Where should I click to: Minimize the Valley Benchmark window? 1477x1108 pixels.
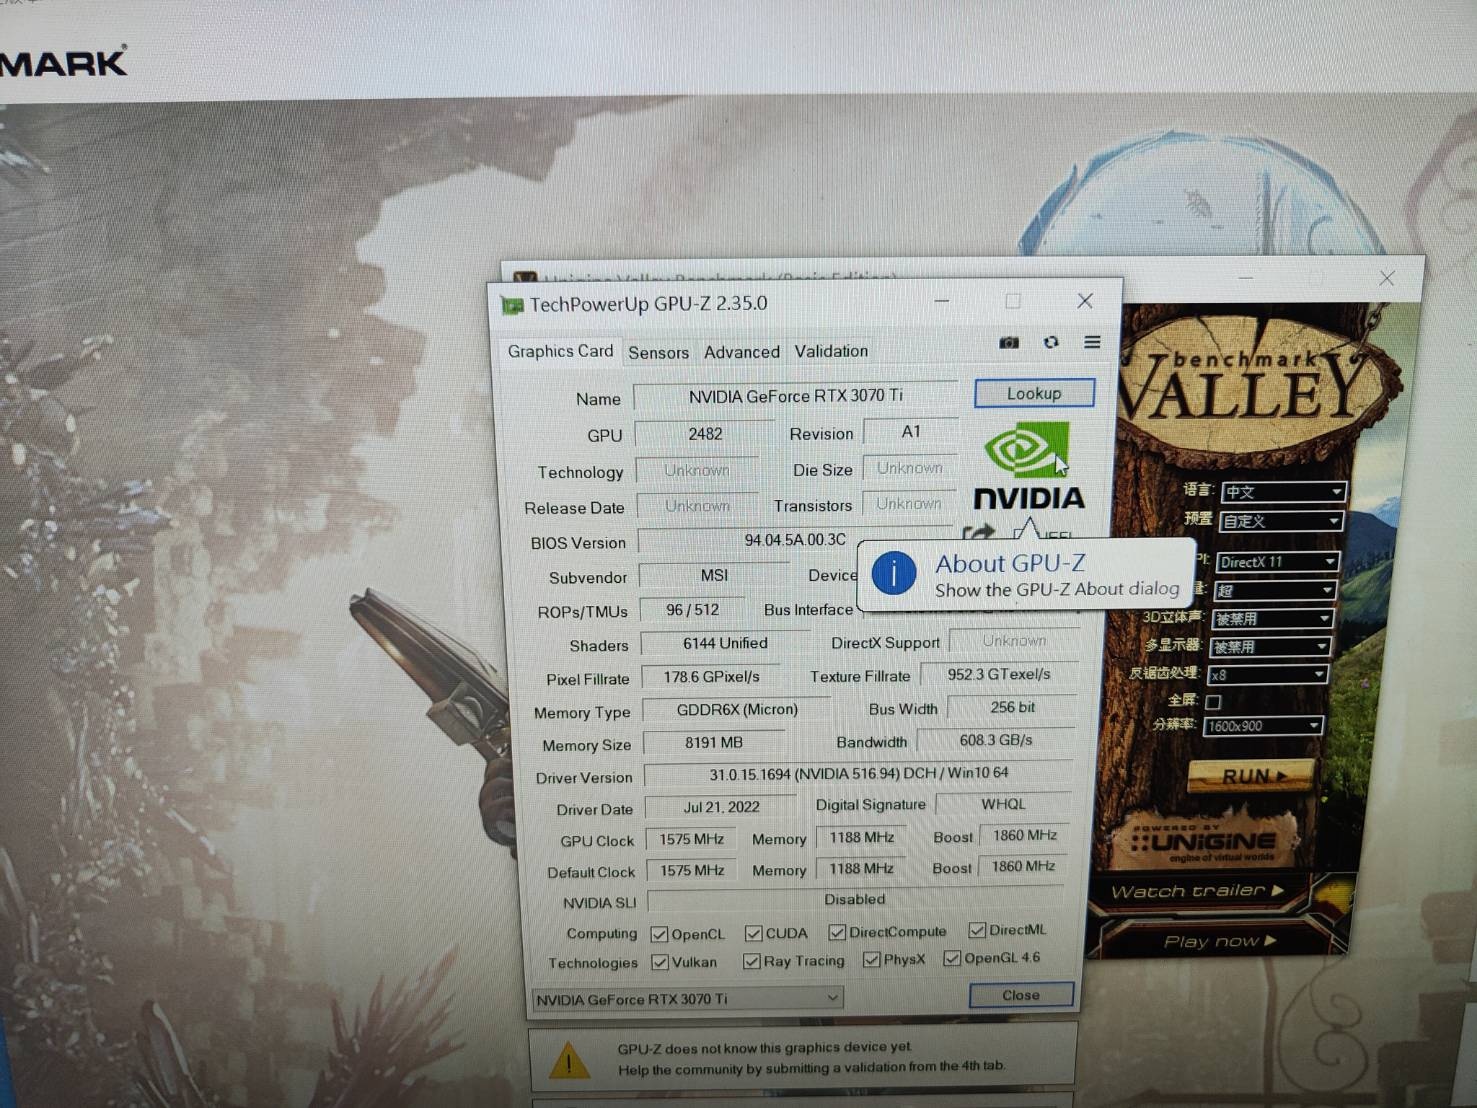[1246, 277]
